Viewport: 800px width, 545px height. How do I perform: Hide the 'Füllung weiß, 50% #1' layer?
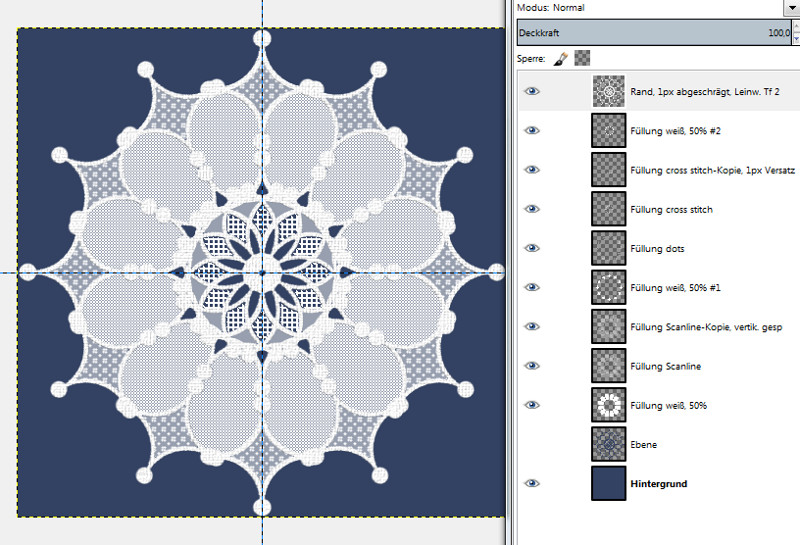[532, 287]
